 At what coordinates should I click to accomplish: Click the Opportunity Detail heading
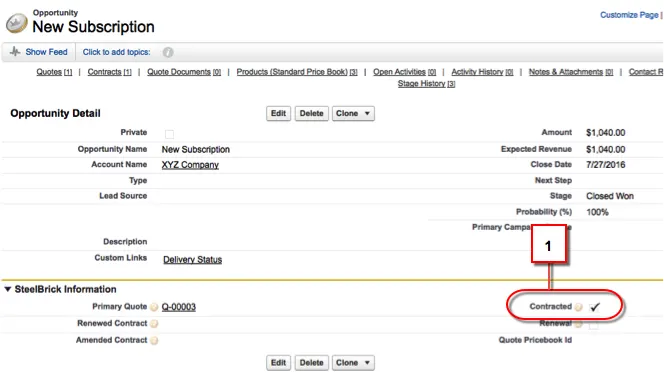pyautogui.click(x=55, y=113)
